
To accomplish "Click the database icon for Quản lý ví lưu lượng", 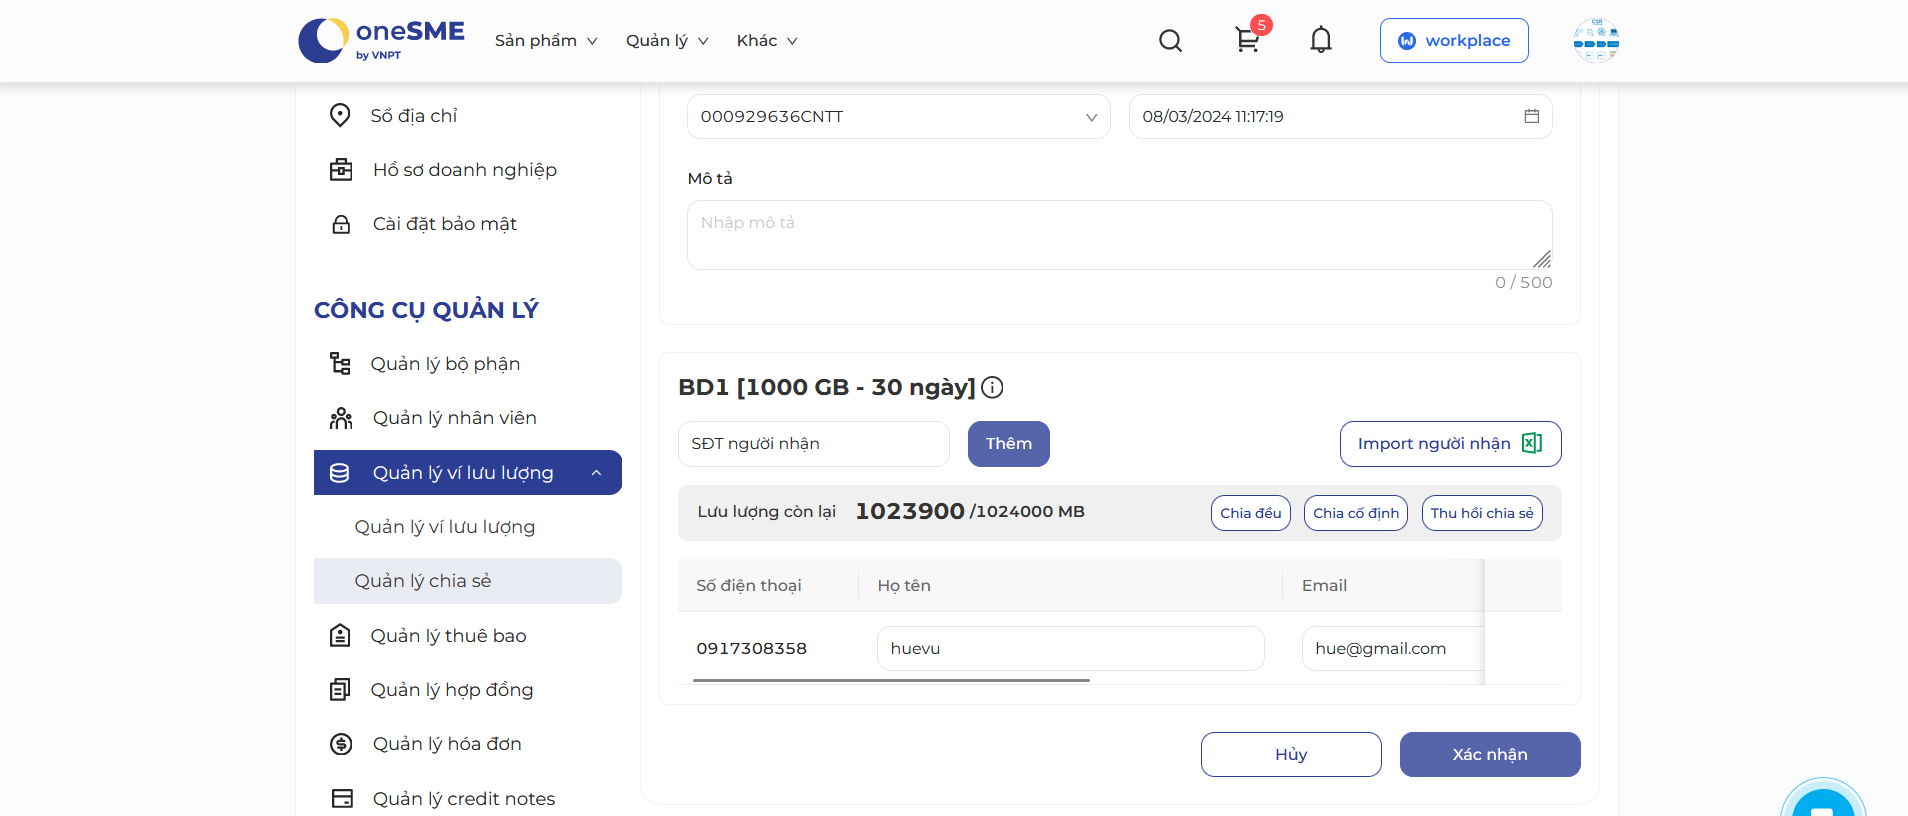I will pyautogui.click(x=340, y=472).
